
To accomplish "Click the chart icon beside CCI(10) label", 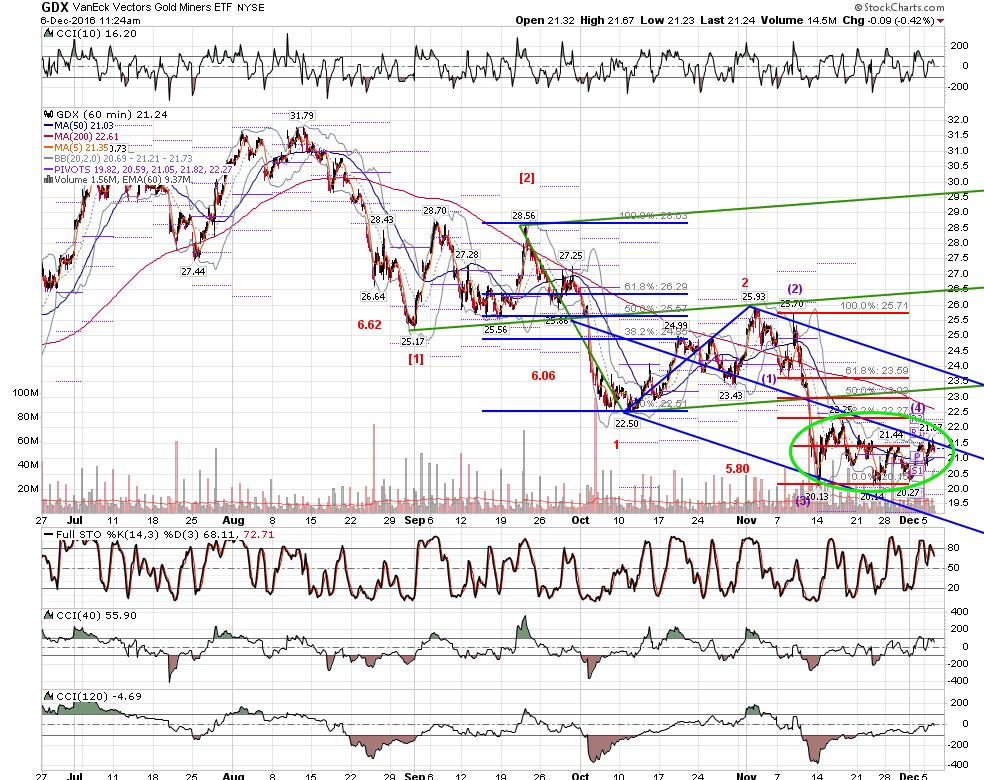I will [48, 33].
